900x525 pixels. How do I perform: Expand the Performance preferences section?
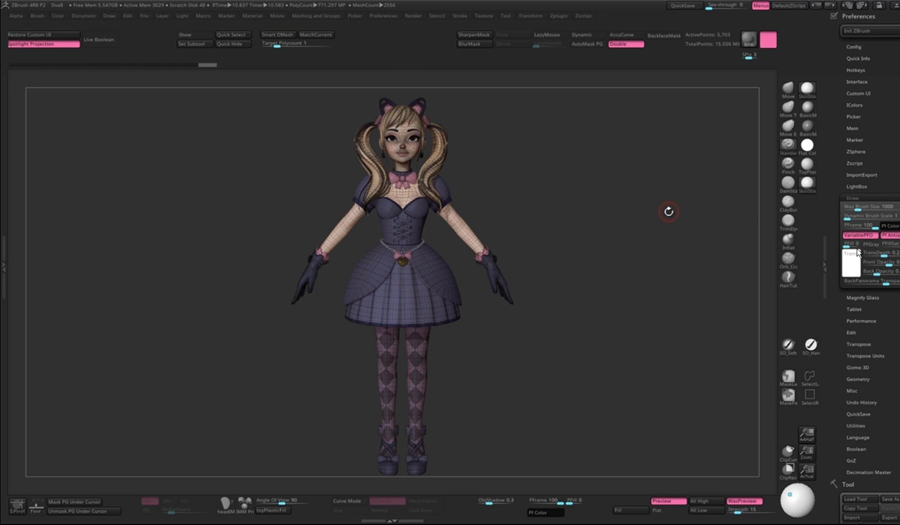(x=861, y=321)
